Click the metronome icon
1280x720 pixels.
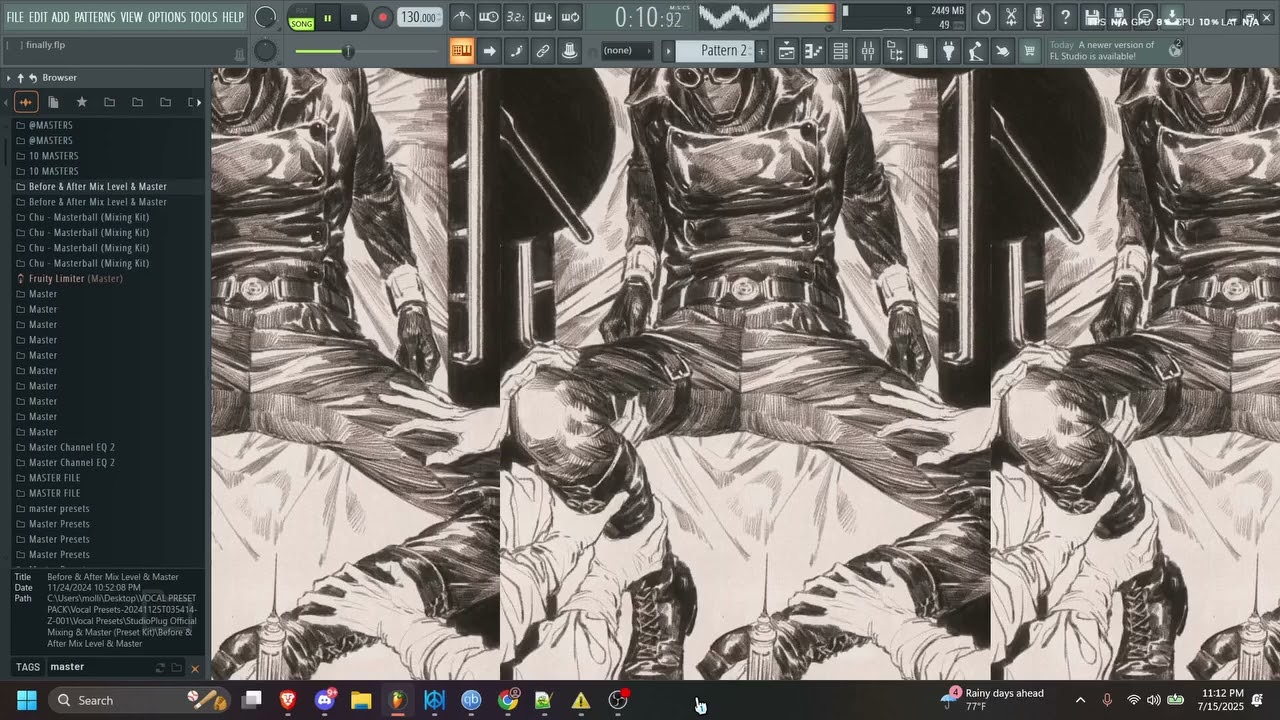pyautogui.click(x=461, y=17)
